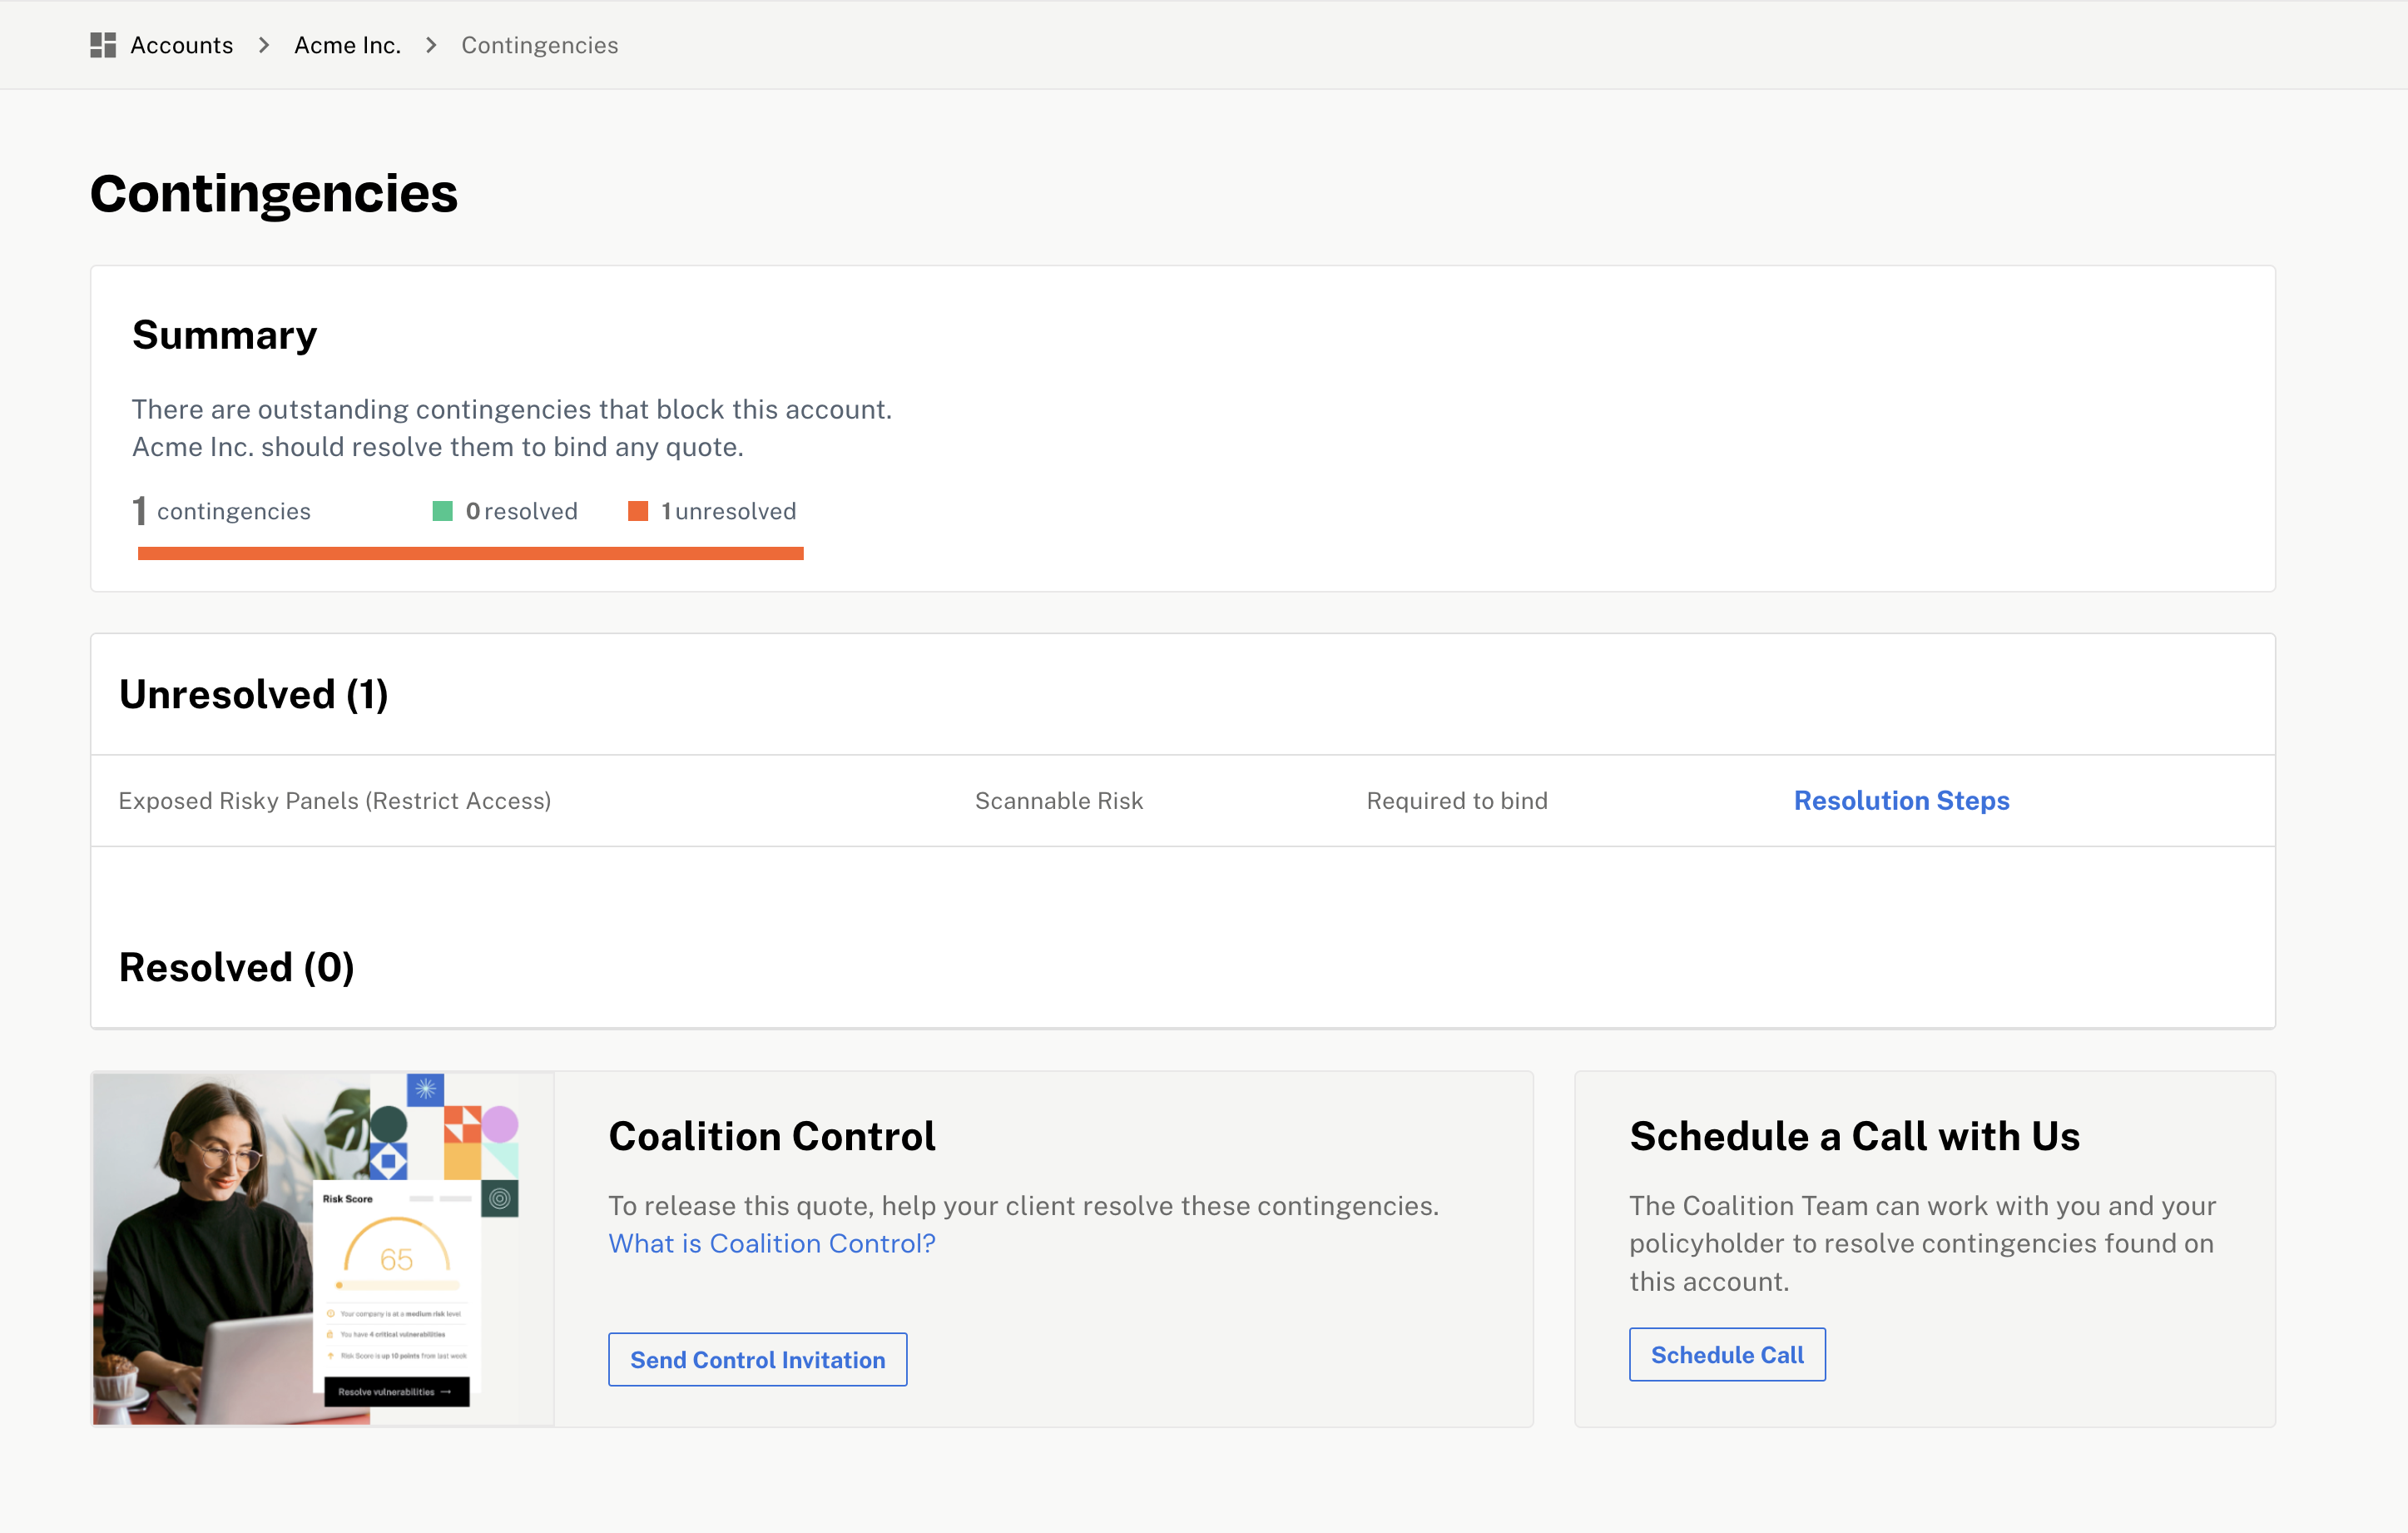Click the Unresolved (1) section heading
Screen dimensions: 2408x1533
[x=254, y=695]
